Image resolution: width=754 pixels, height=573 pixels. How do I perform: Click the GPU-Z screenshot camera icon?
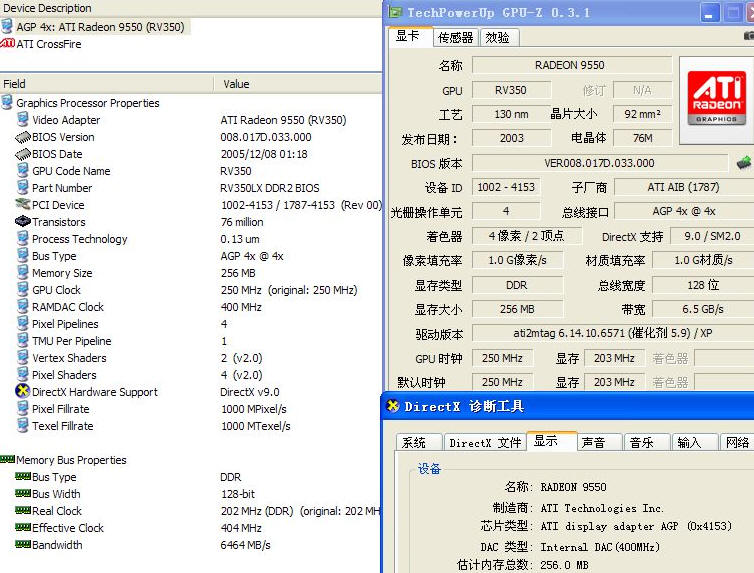[x=749, y=36]
